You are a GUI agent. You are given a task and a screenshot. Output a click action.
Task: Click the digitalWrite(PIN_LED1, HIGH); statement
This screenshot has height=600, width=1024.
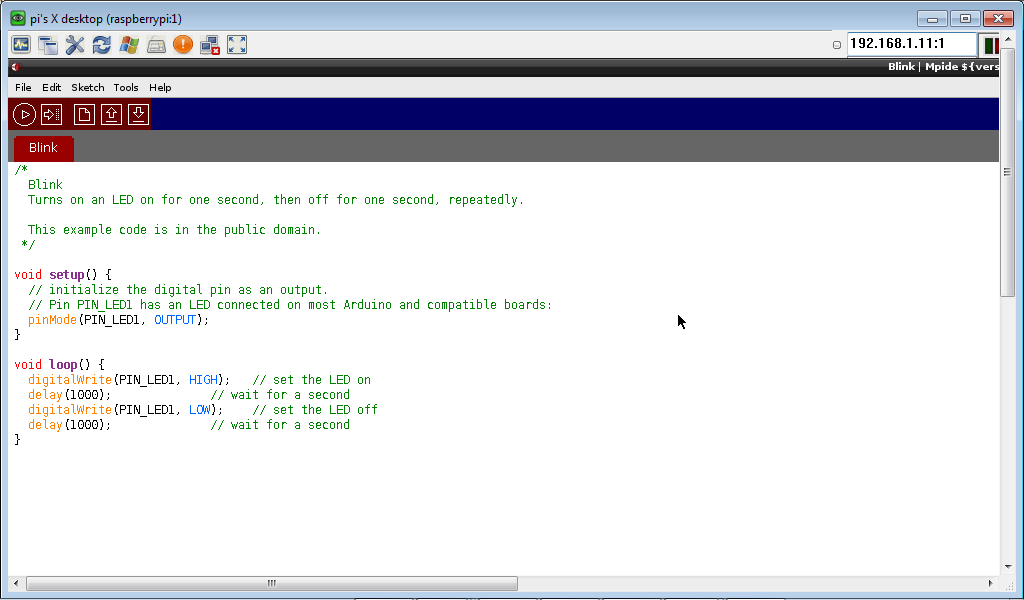[129, 380]
